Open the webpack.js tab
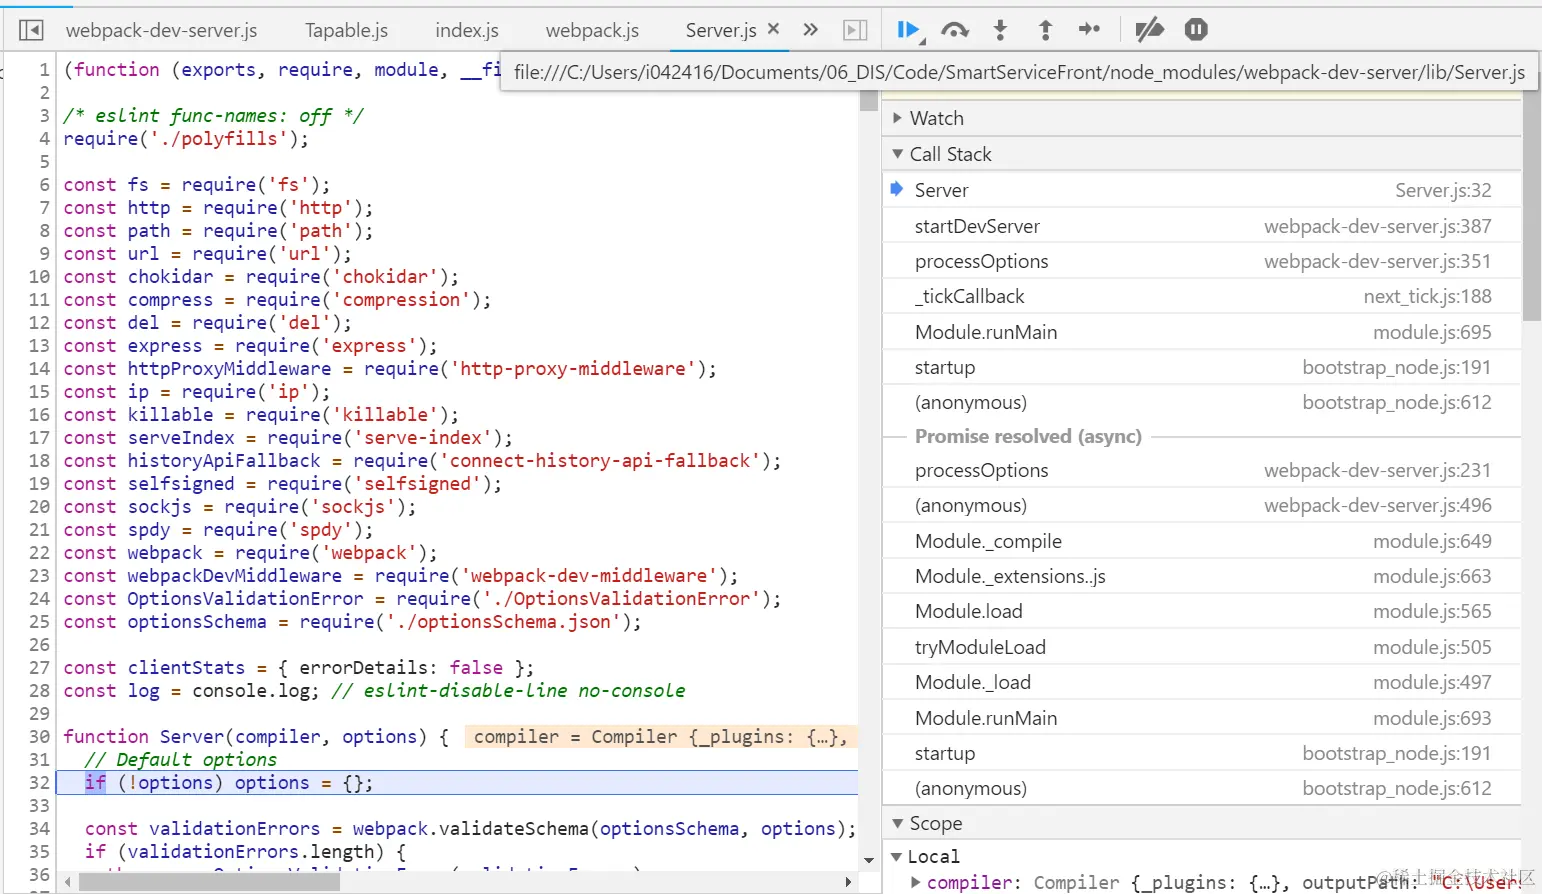The height and width of the screenshot is (894, 1542). 592,30
